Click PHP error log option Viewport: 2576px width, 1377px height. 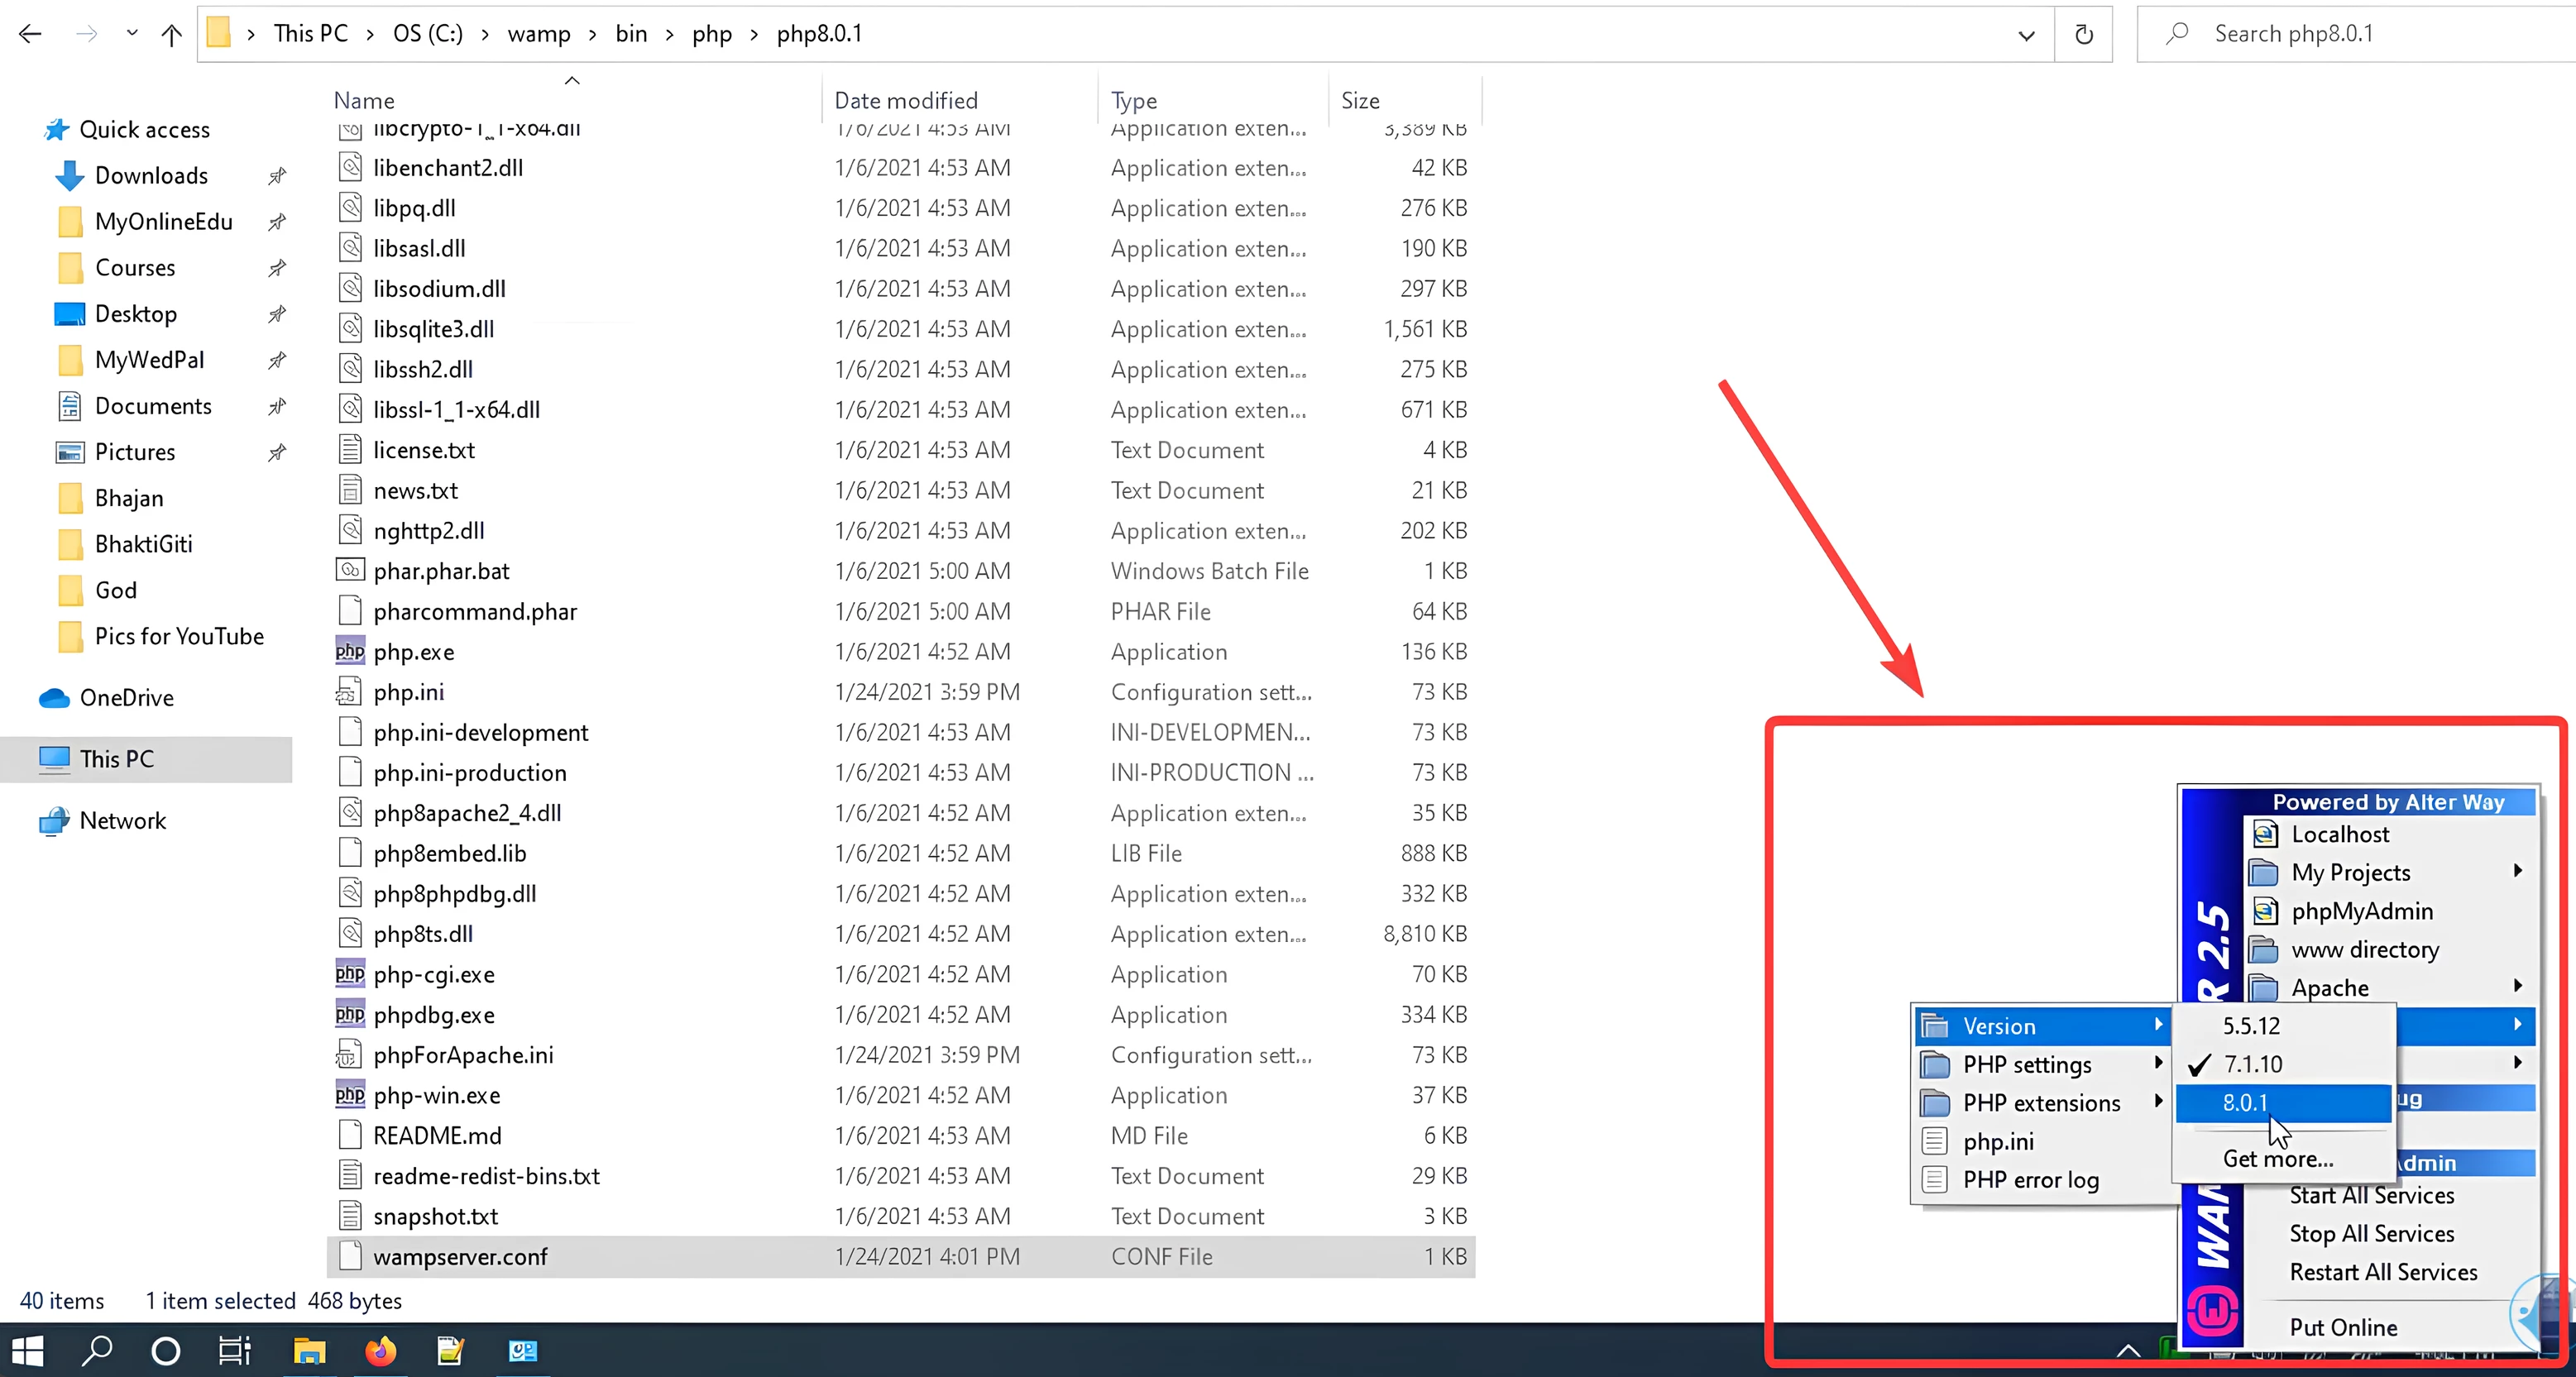(x=2031, y=1179)
